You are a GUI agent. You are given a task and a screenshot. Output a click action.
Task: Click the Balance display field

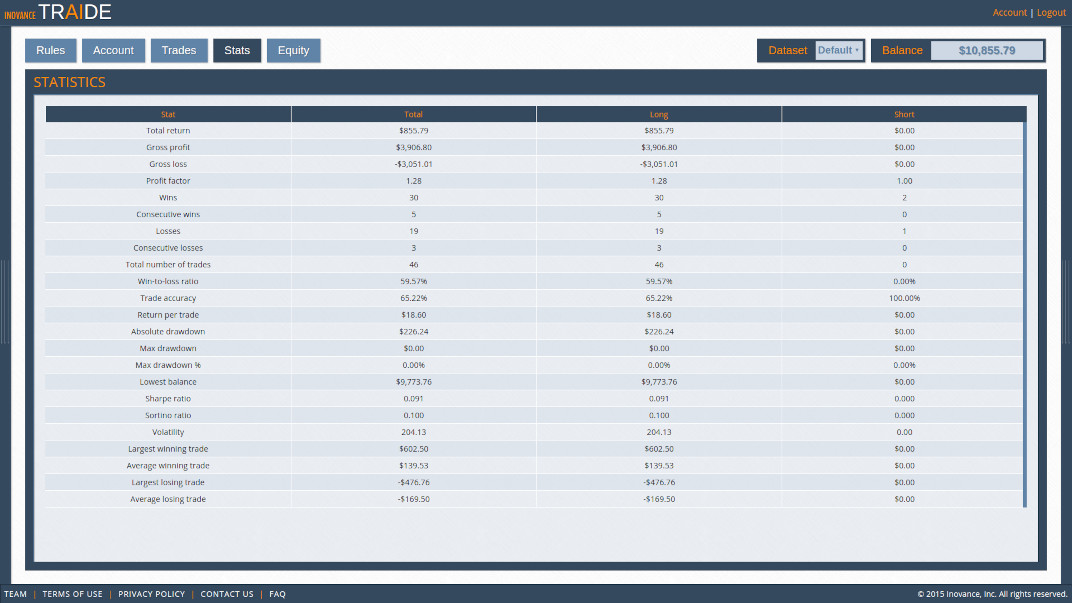[987, 49]
